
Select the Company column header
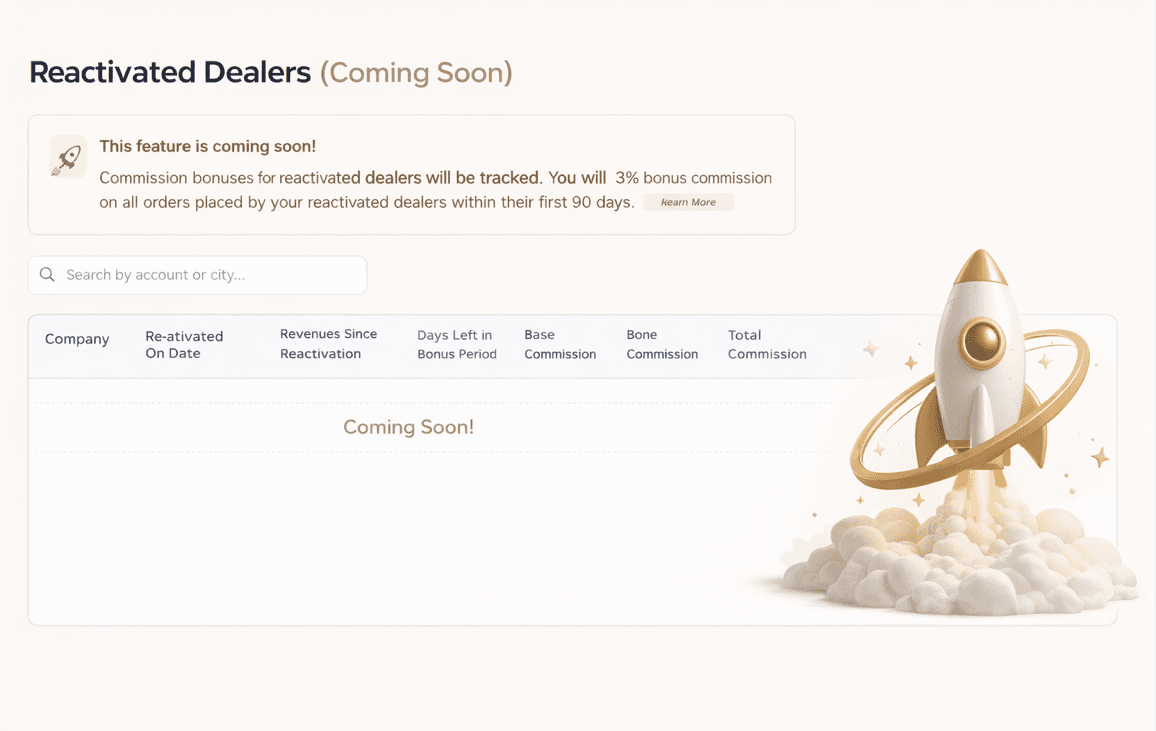(x=77, y=339)
